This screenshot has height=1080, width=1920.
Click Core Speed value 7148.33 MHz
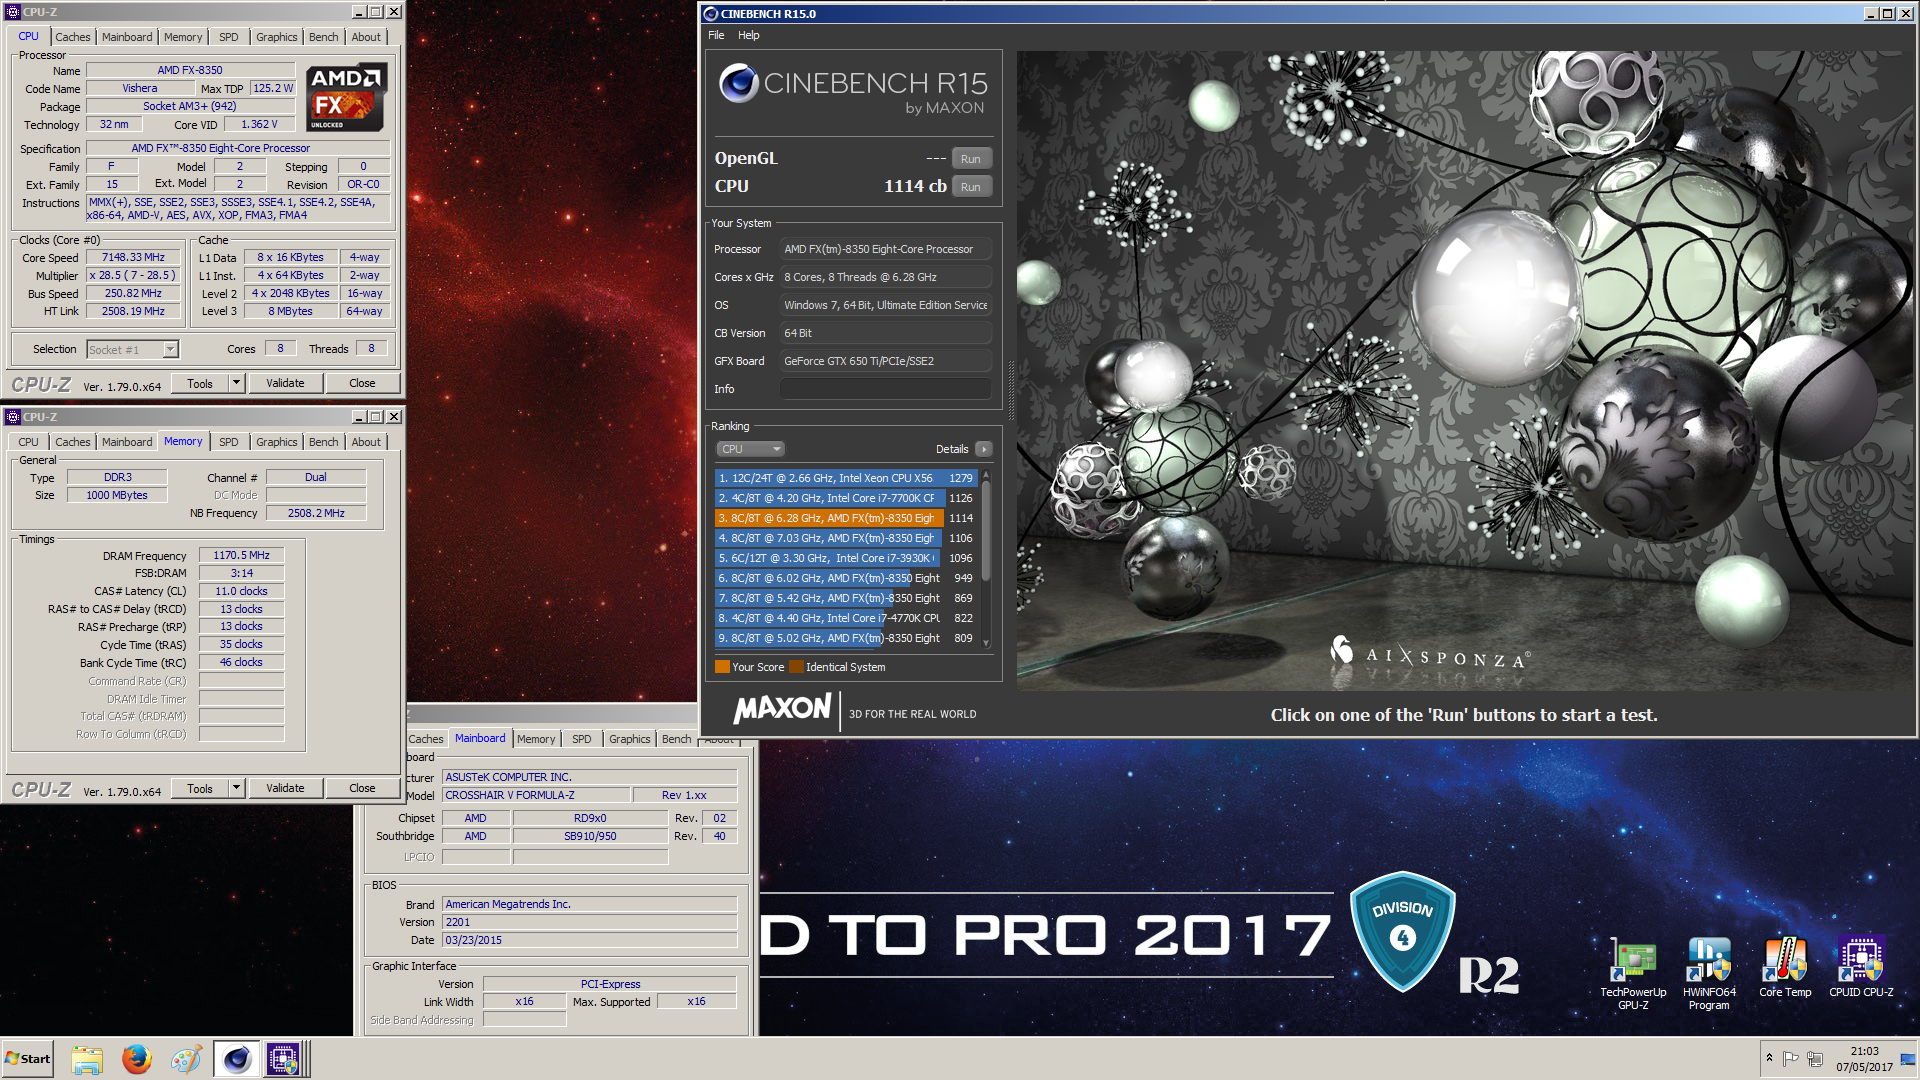click(133, 257)
